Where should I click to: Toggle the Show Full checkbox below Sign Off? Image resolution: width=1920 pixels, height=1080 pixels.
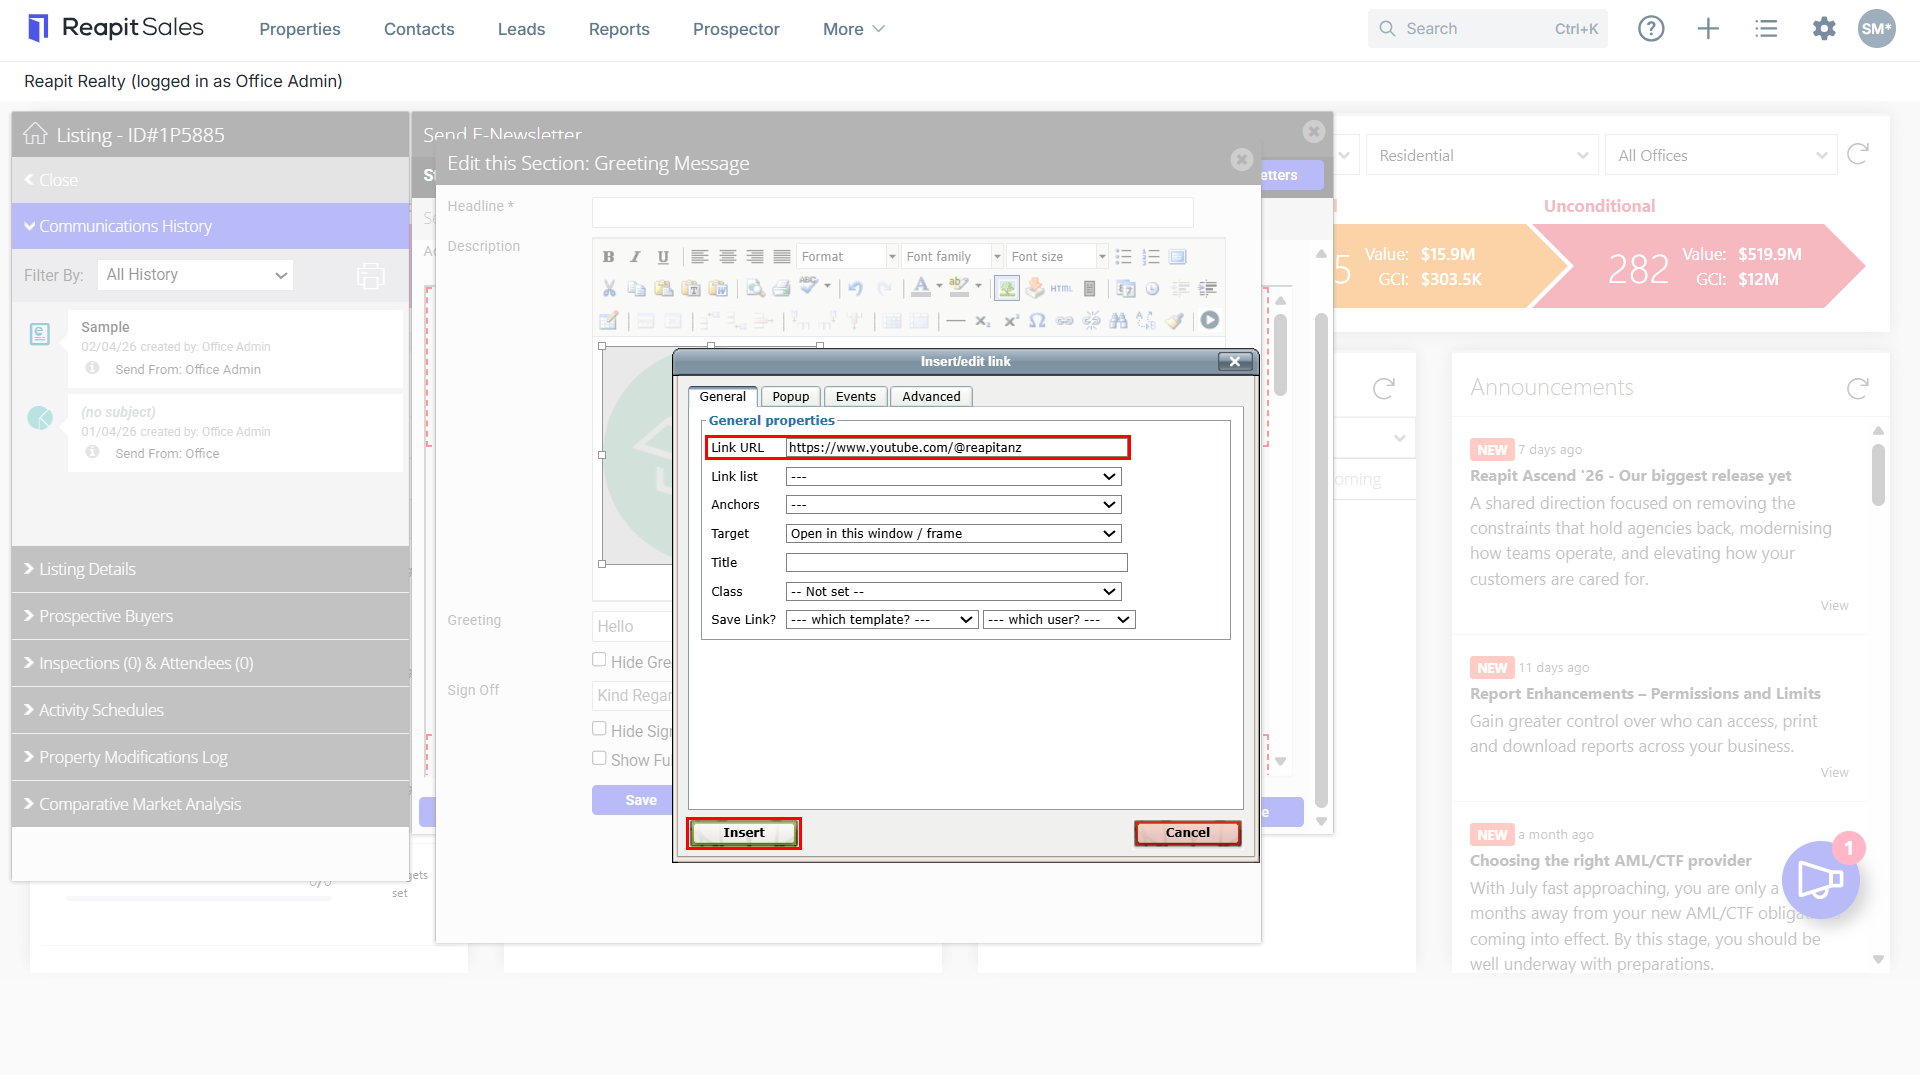coord(599,758)
